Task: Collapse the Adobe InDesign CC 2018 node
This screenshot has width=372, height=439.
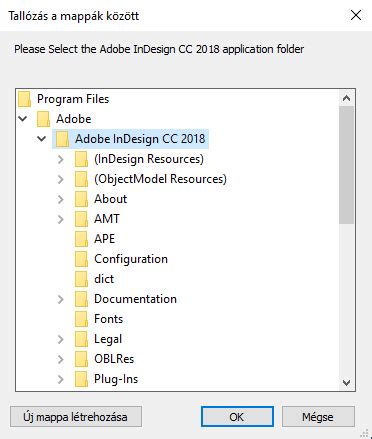Action: 42,139
